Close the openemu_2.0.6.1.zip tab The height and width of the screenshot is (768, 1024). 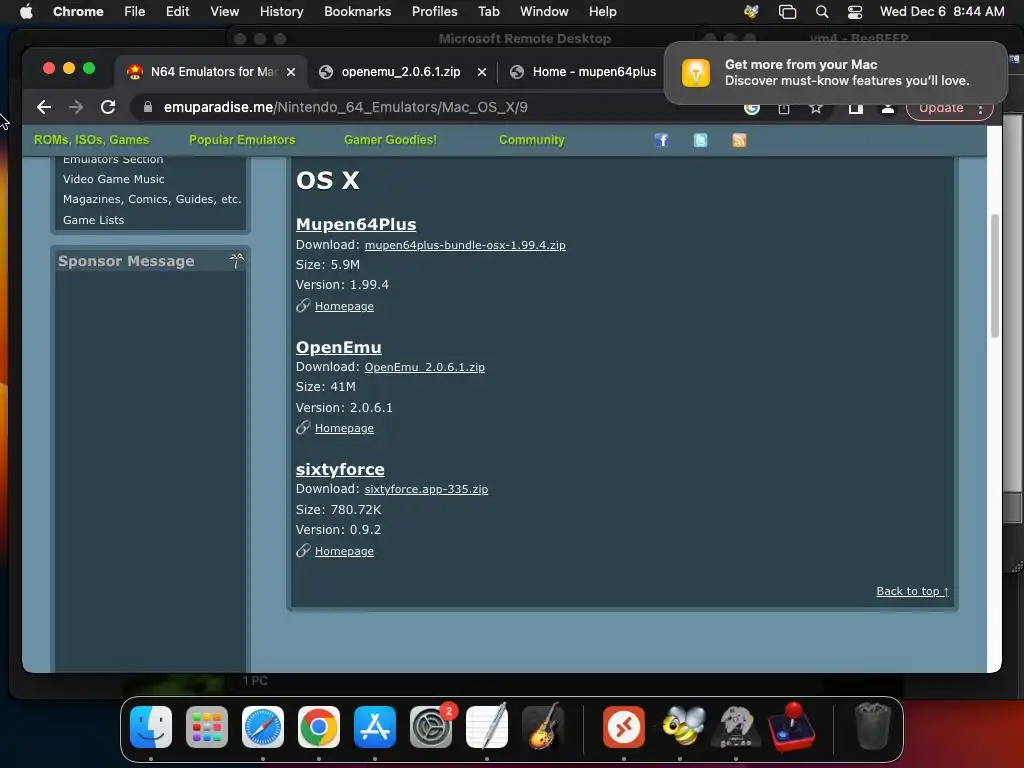point(482,72)
